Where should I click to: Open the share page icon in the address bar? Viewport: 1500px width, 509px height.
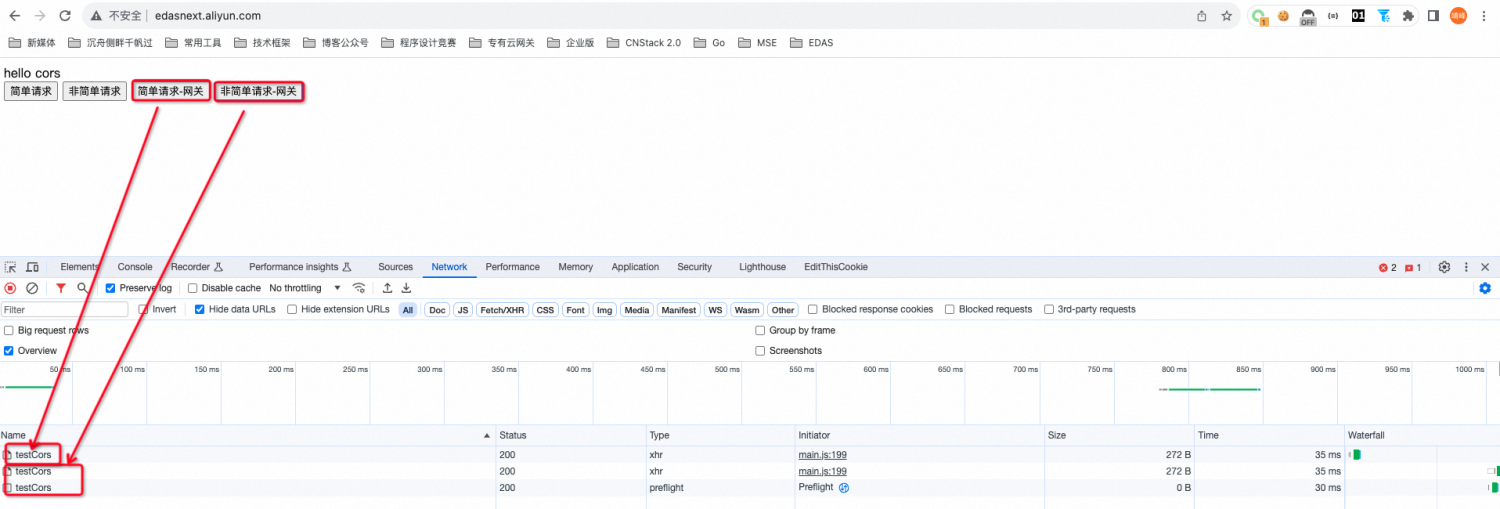(x=1201, y=16)
